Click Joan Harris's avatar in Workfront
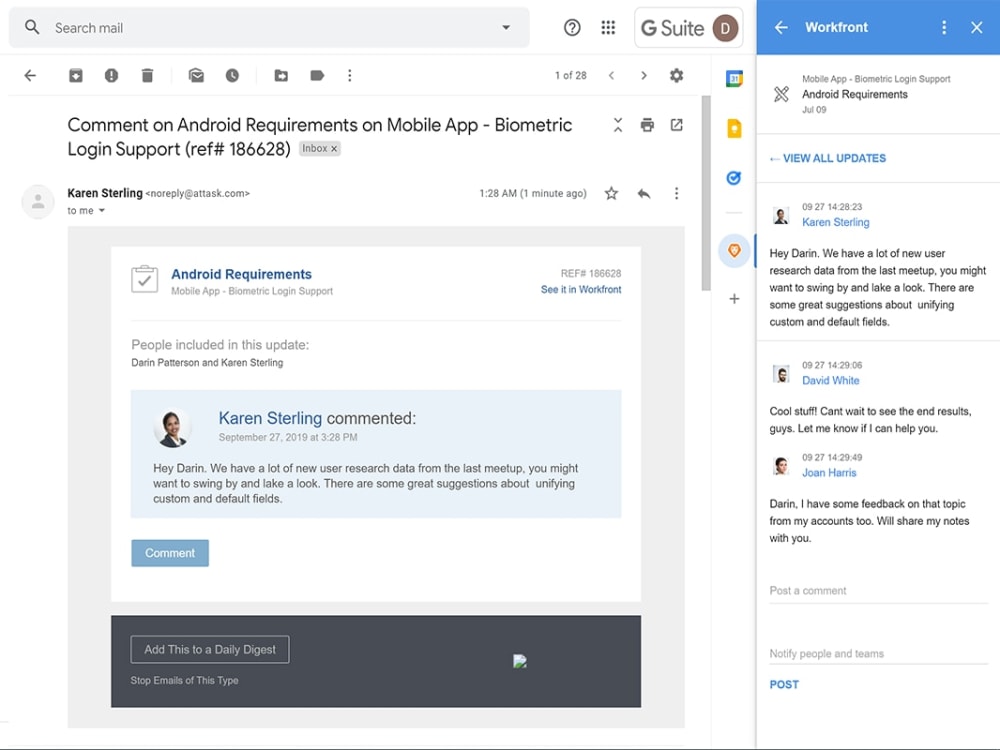 click(781, 466)
